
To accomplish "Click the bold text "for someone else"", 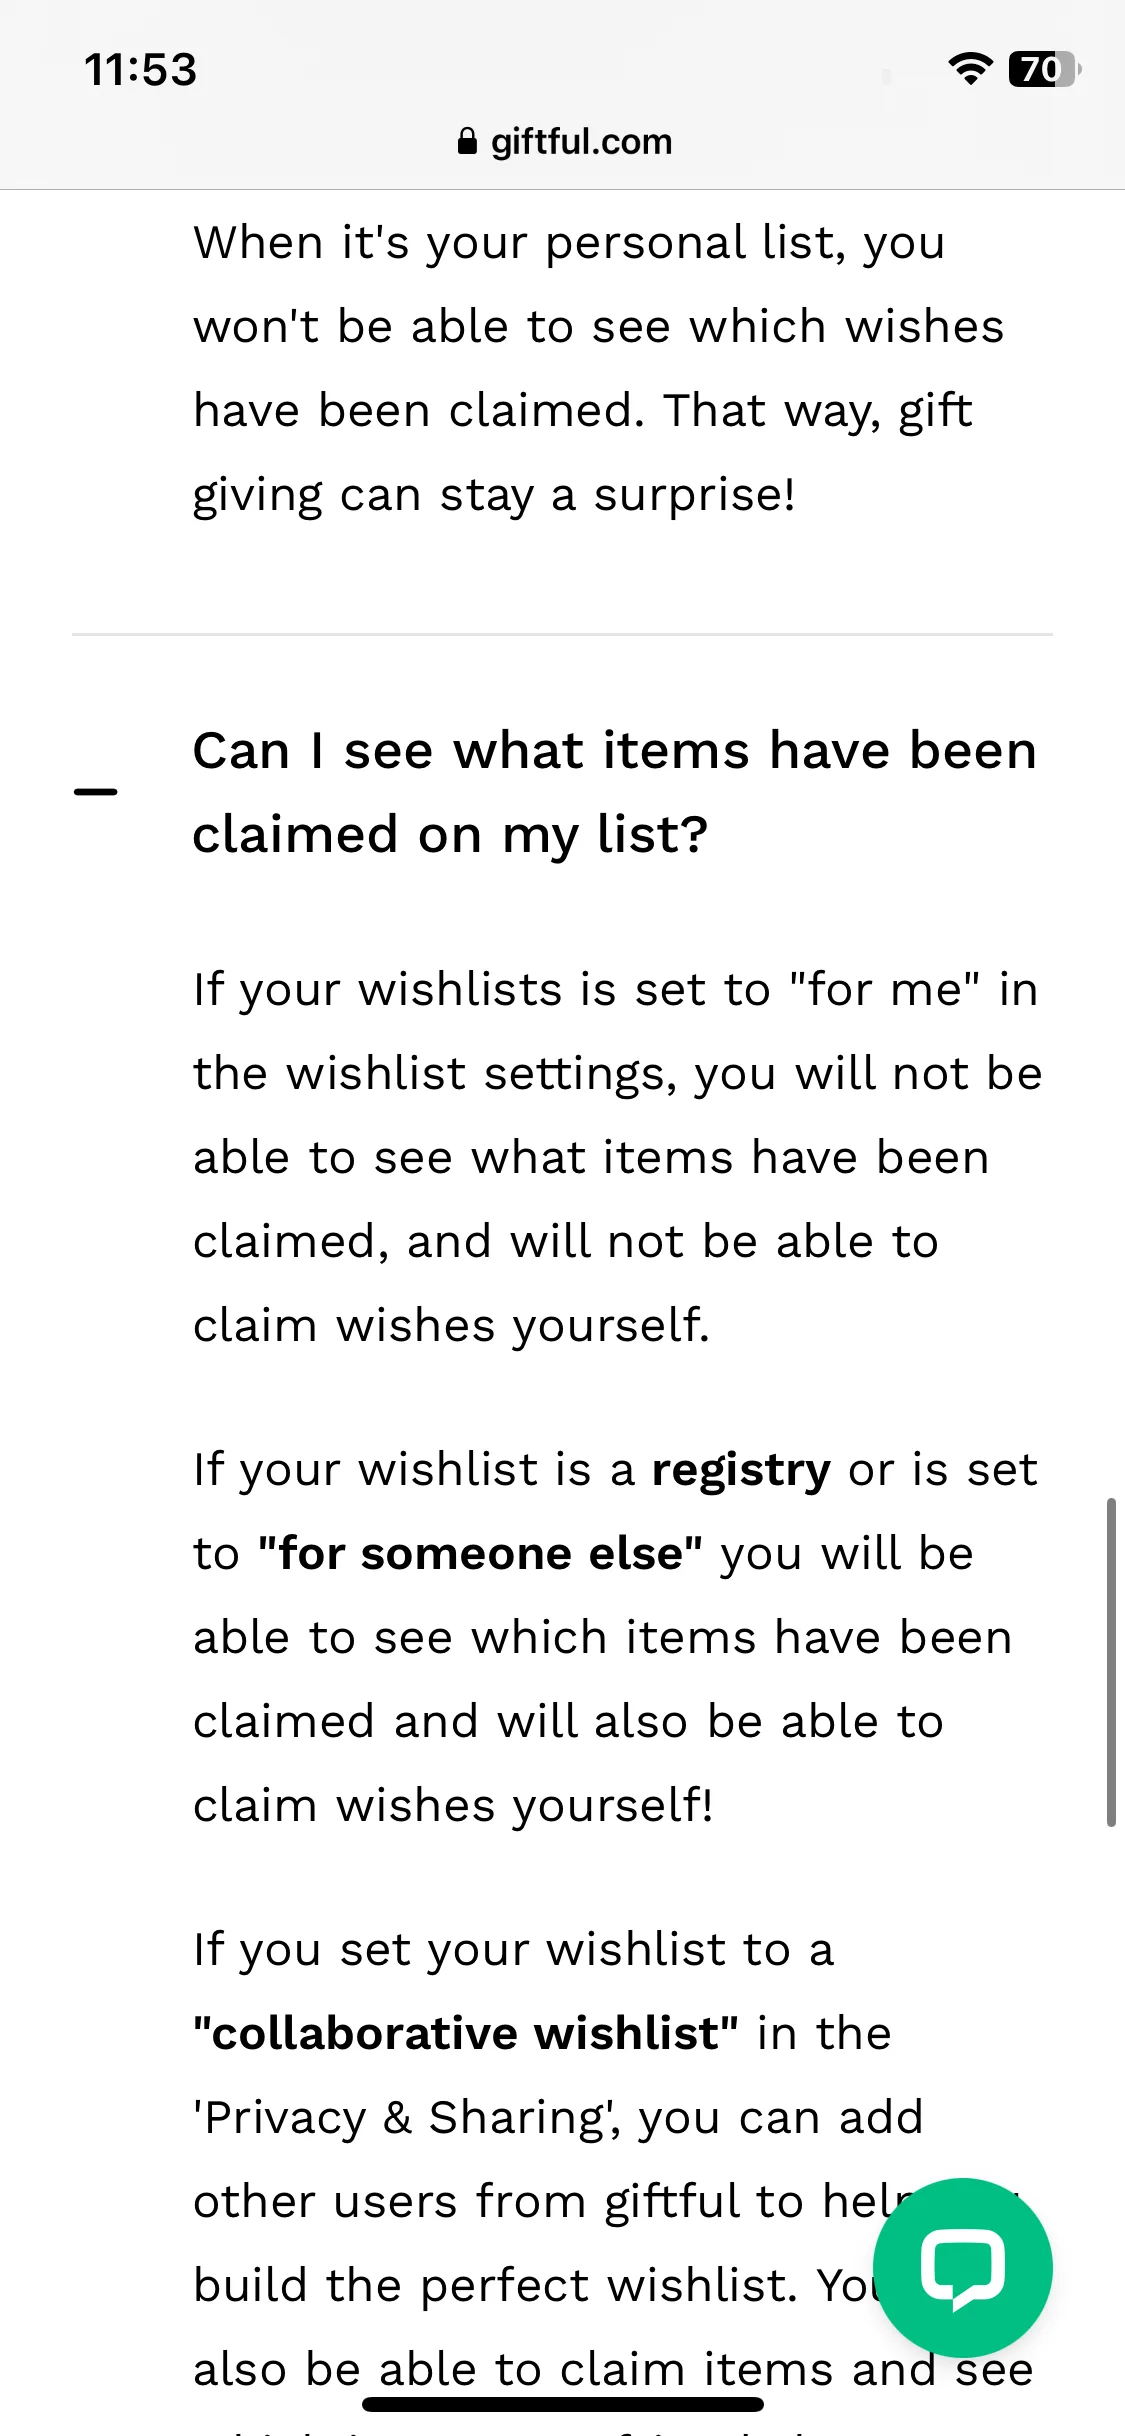I will tap(480, 1554).
